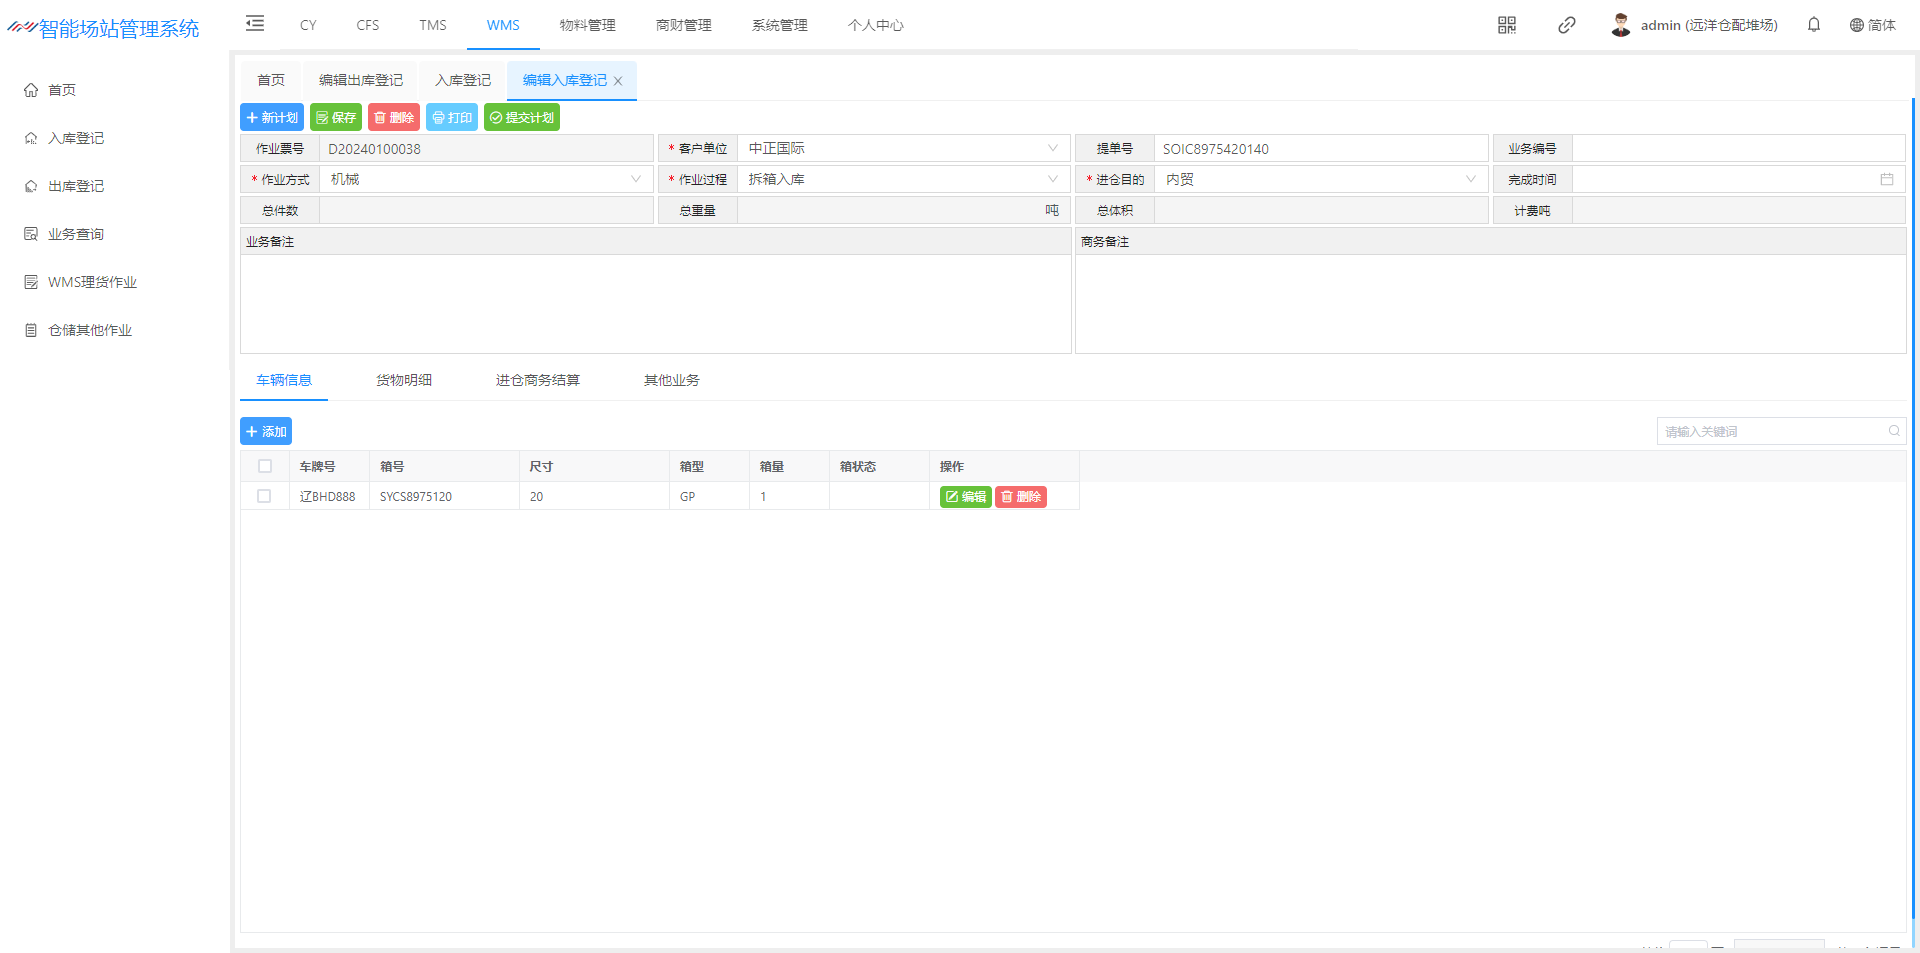Click the admin user avatar
The image size is (1920, 953).
(1621, 25)
